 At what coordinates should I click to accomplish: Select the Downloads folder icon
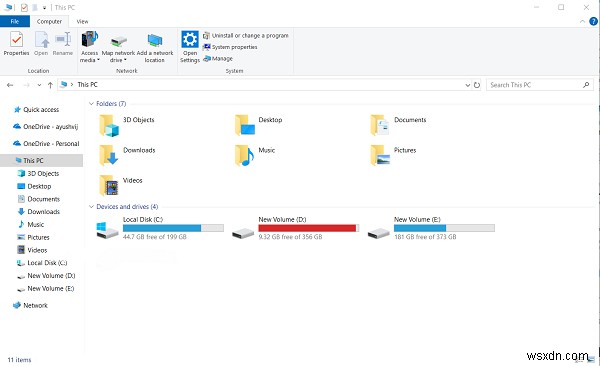109,155
